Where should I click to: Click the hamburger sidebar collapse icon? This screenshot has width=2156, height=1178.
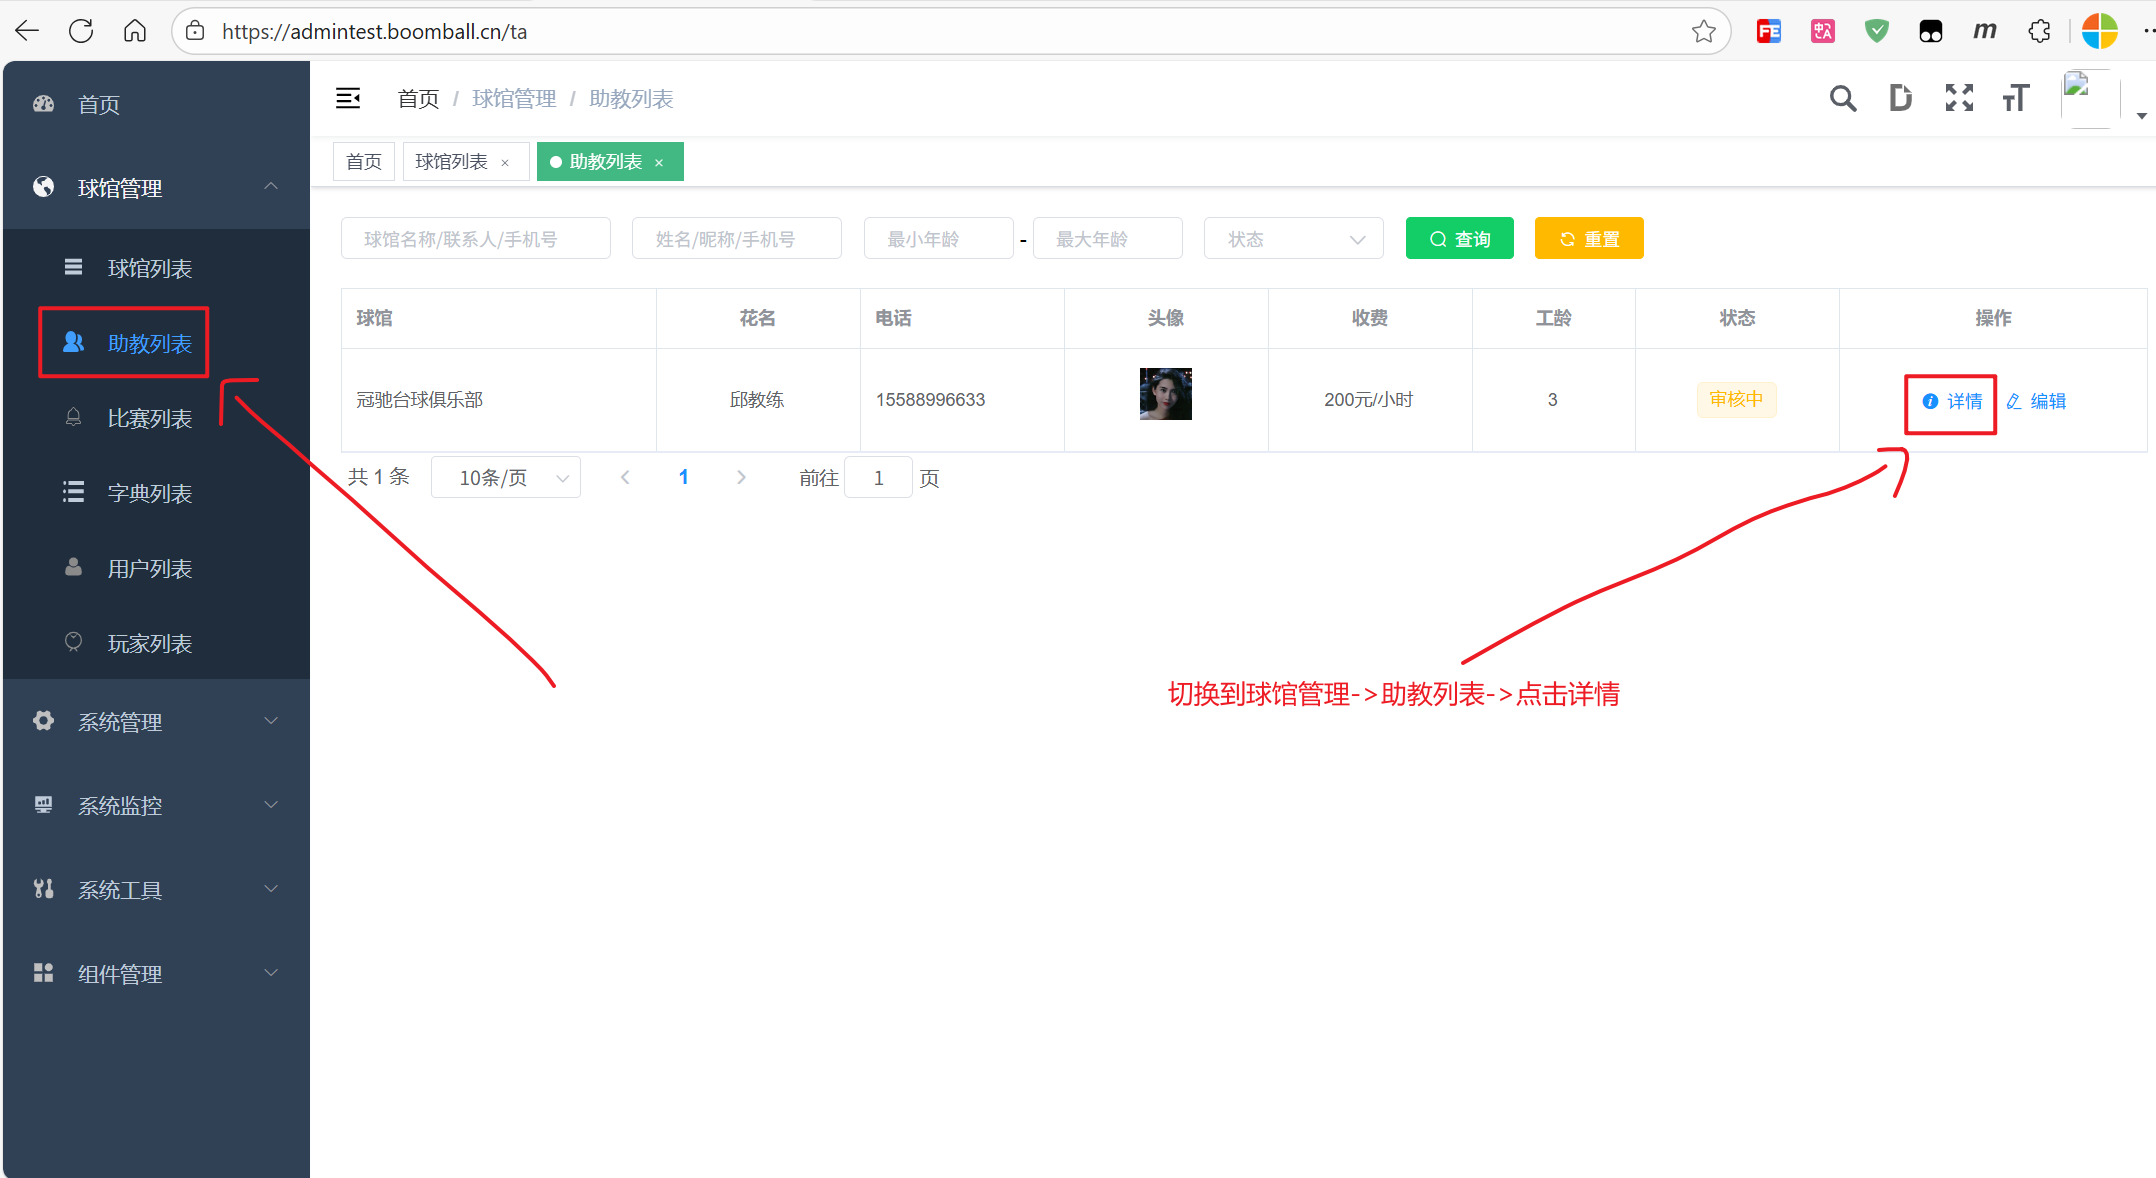click(348, 98)
